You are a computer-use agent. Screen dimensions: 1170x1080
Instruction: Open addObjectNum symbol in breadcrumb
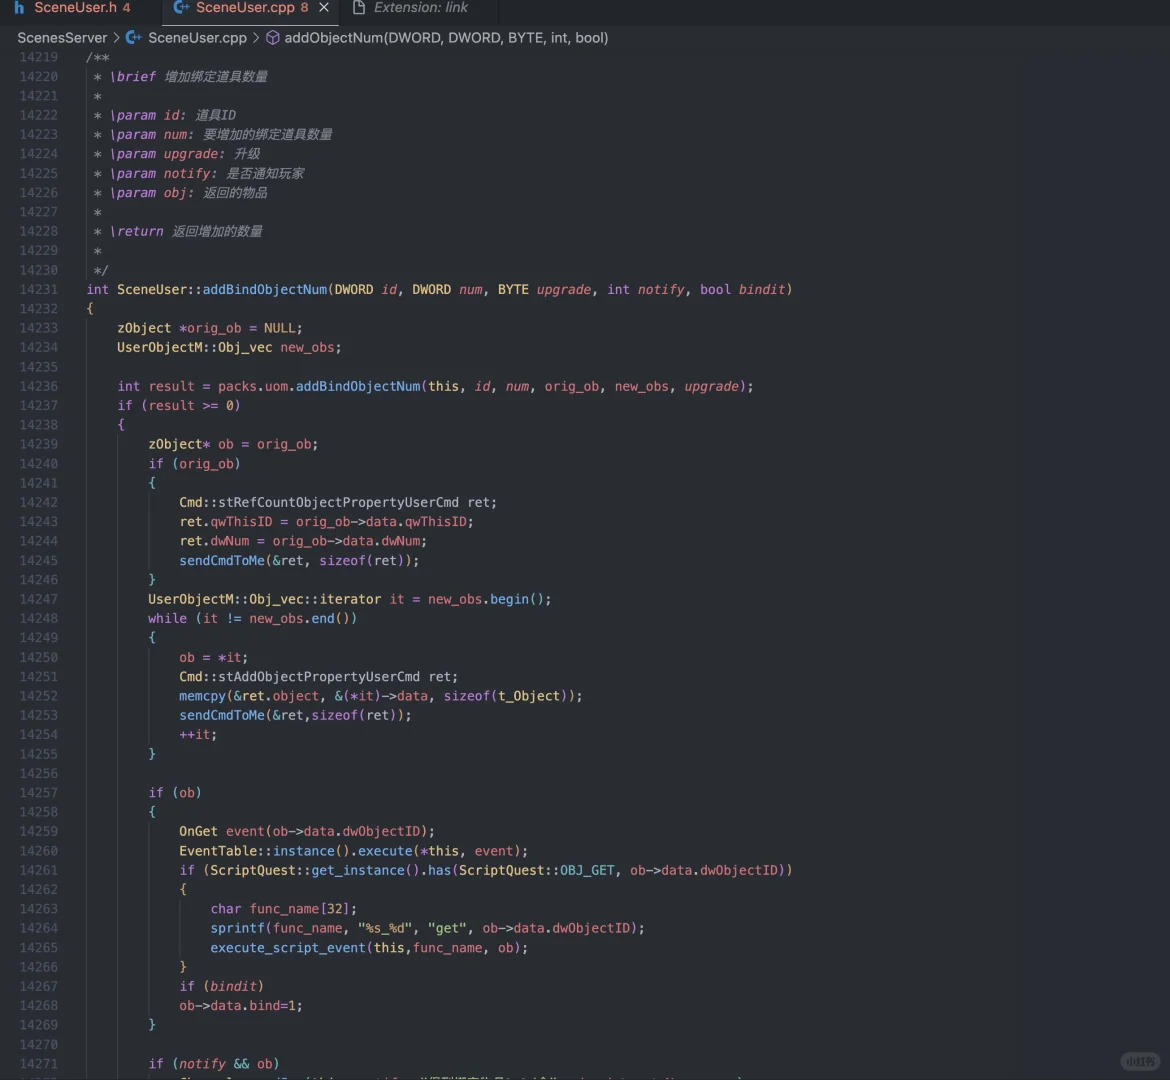coord(445,37)
